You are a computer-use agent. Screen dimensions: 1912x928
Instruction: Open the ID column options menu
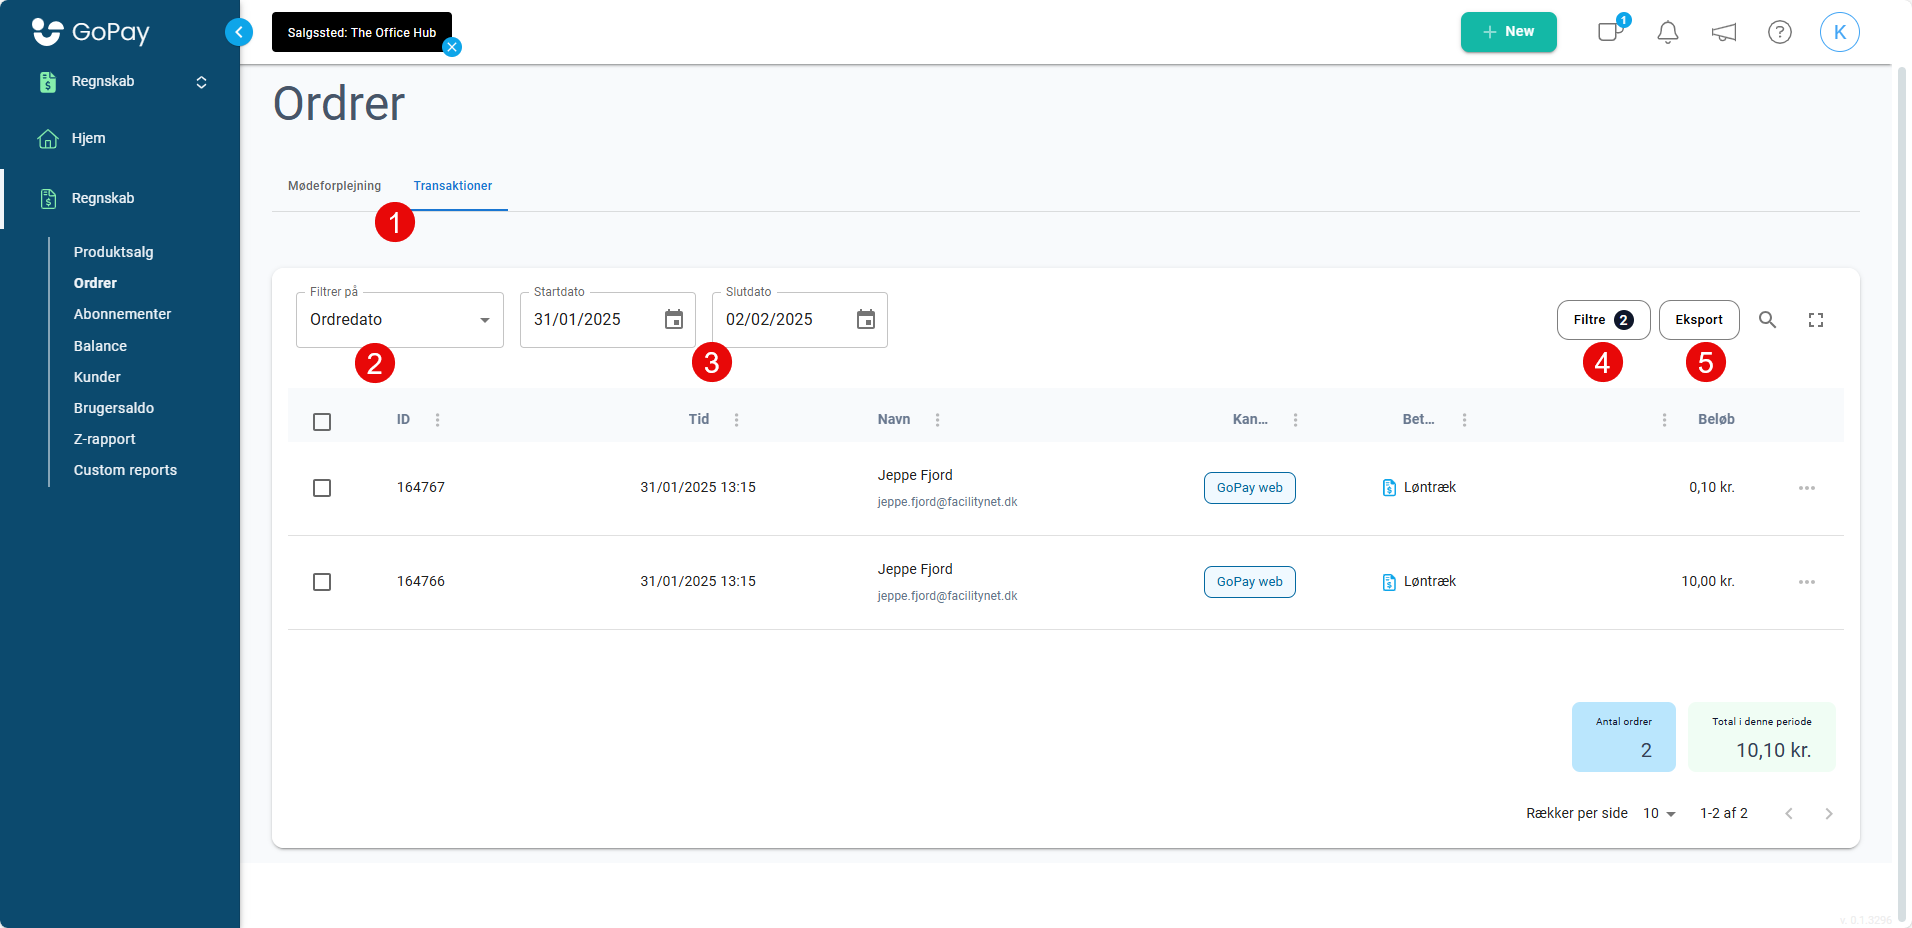pos(438,420)
